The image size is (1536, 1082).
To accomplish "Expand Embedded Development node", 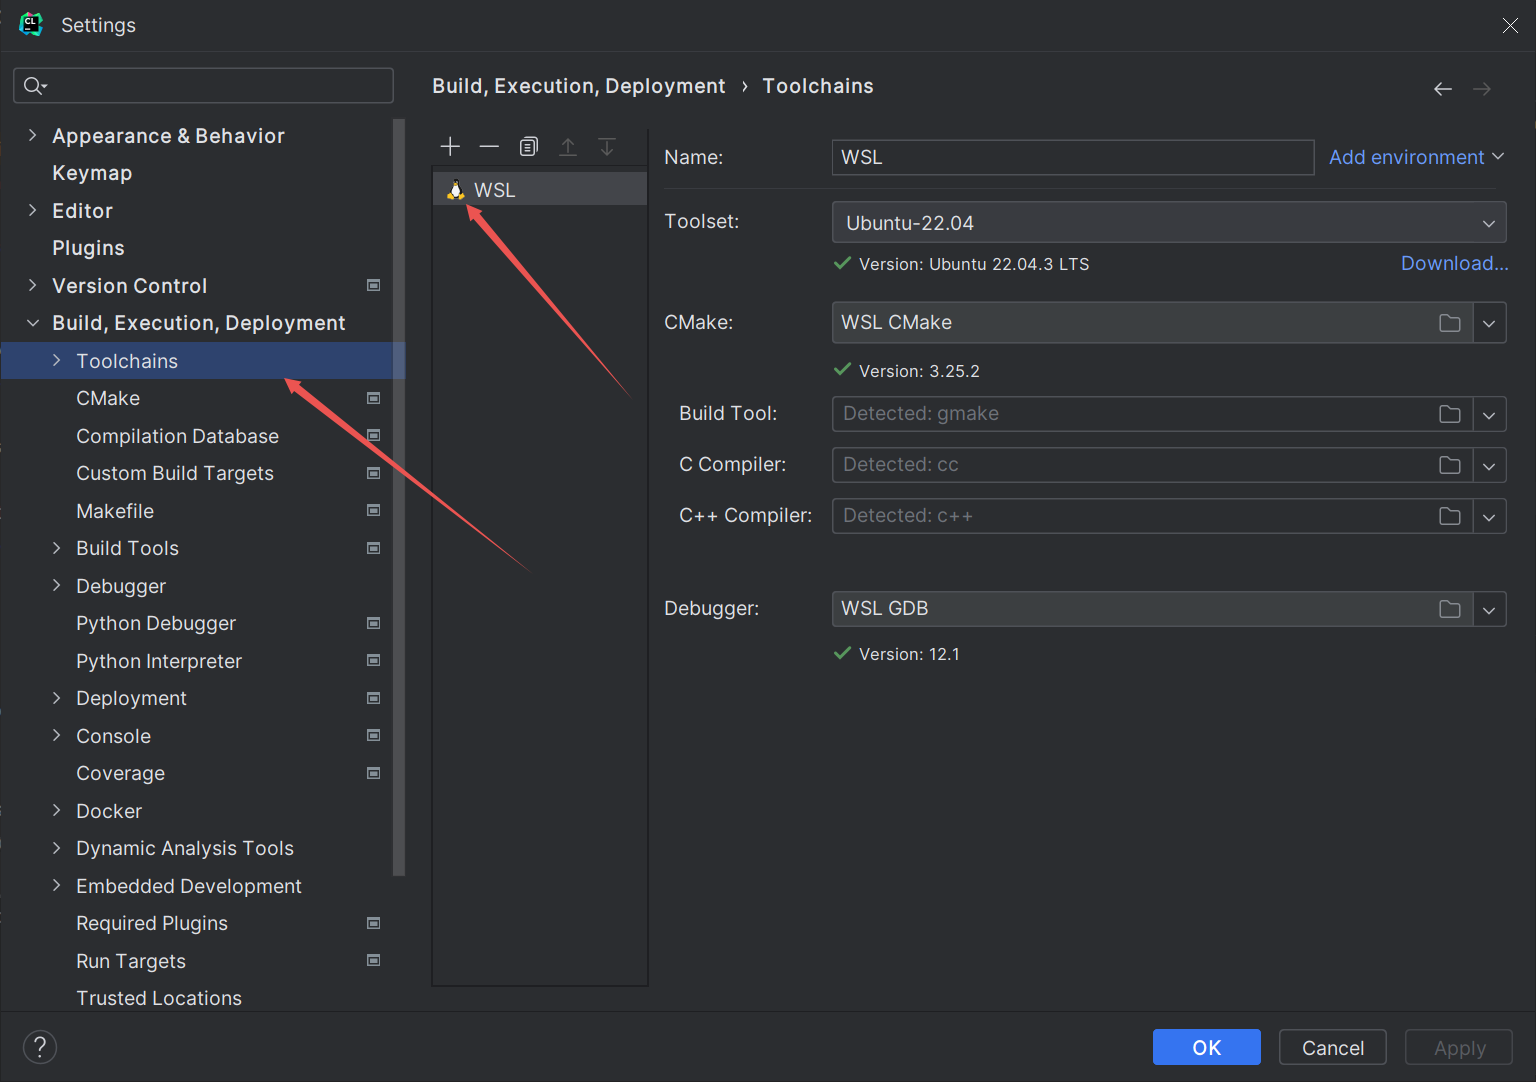I will coord(56,885).
